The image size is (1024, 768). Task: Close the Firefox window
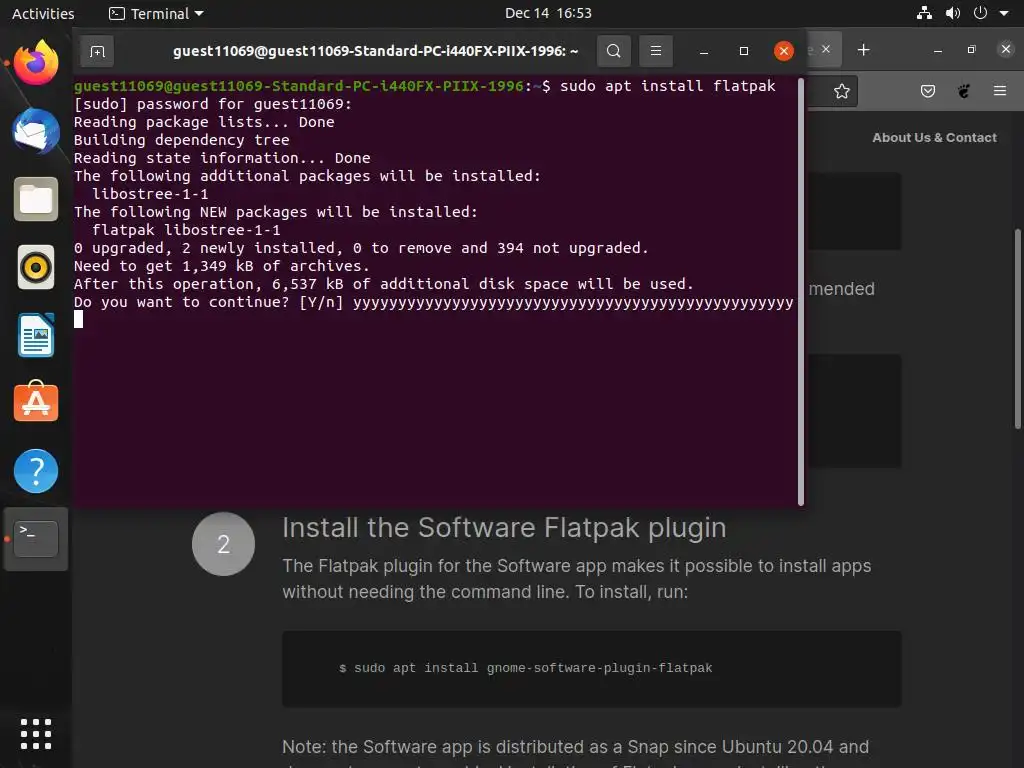coord(1006,49)
